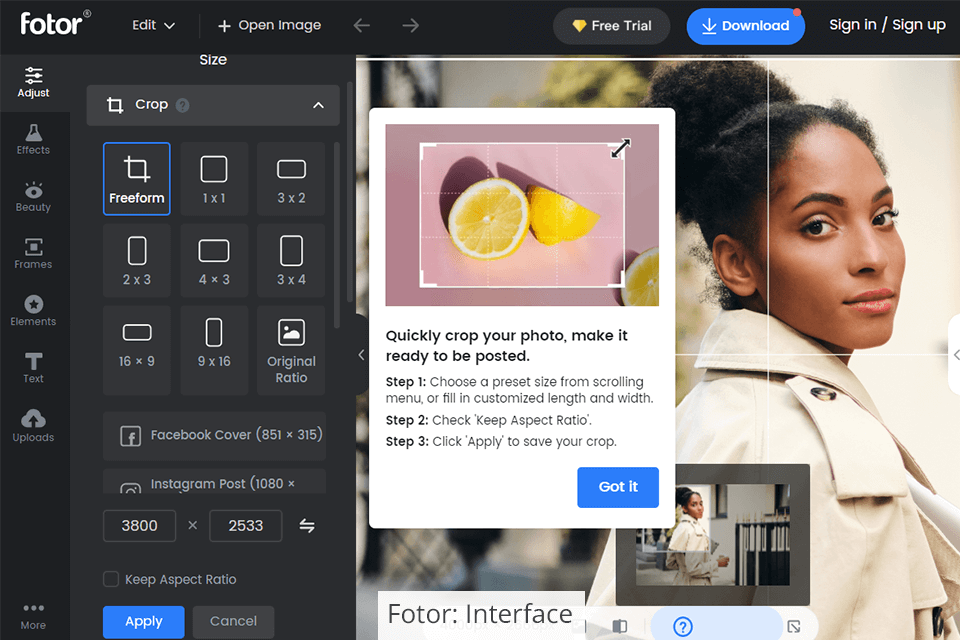The image size is (960, 640).
Task: Select the Text tool in sidebar
Action: tap(33, 368)
